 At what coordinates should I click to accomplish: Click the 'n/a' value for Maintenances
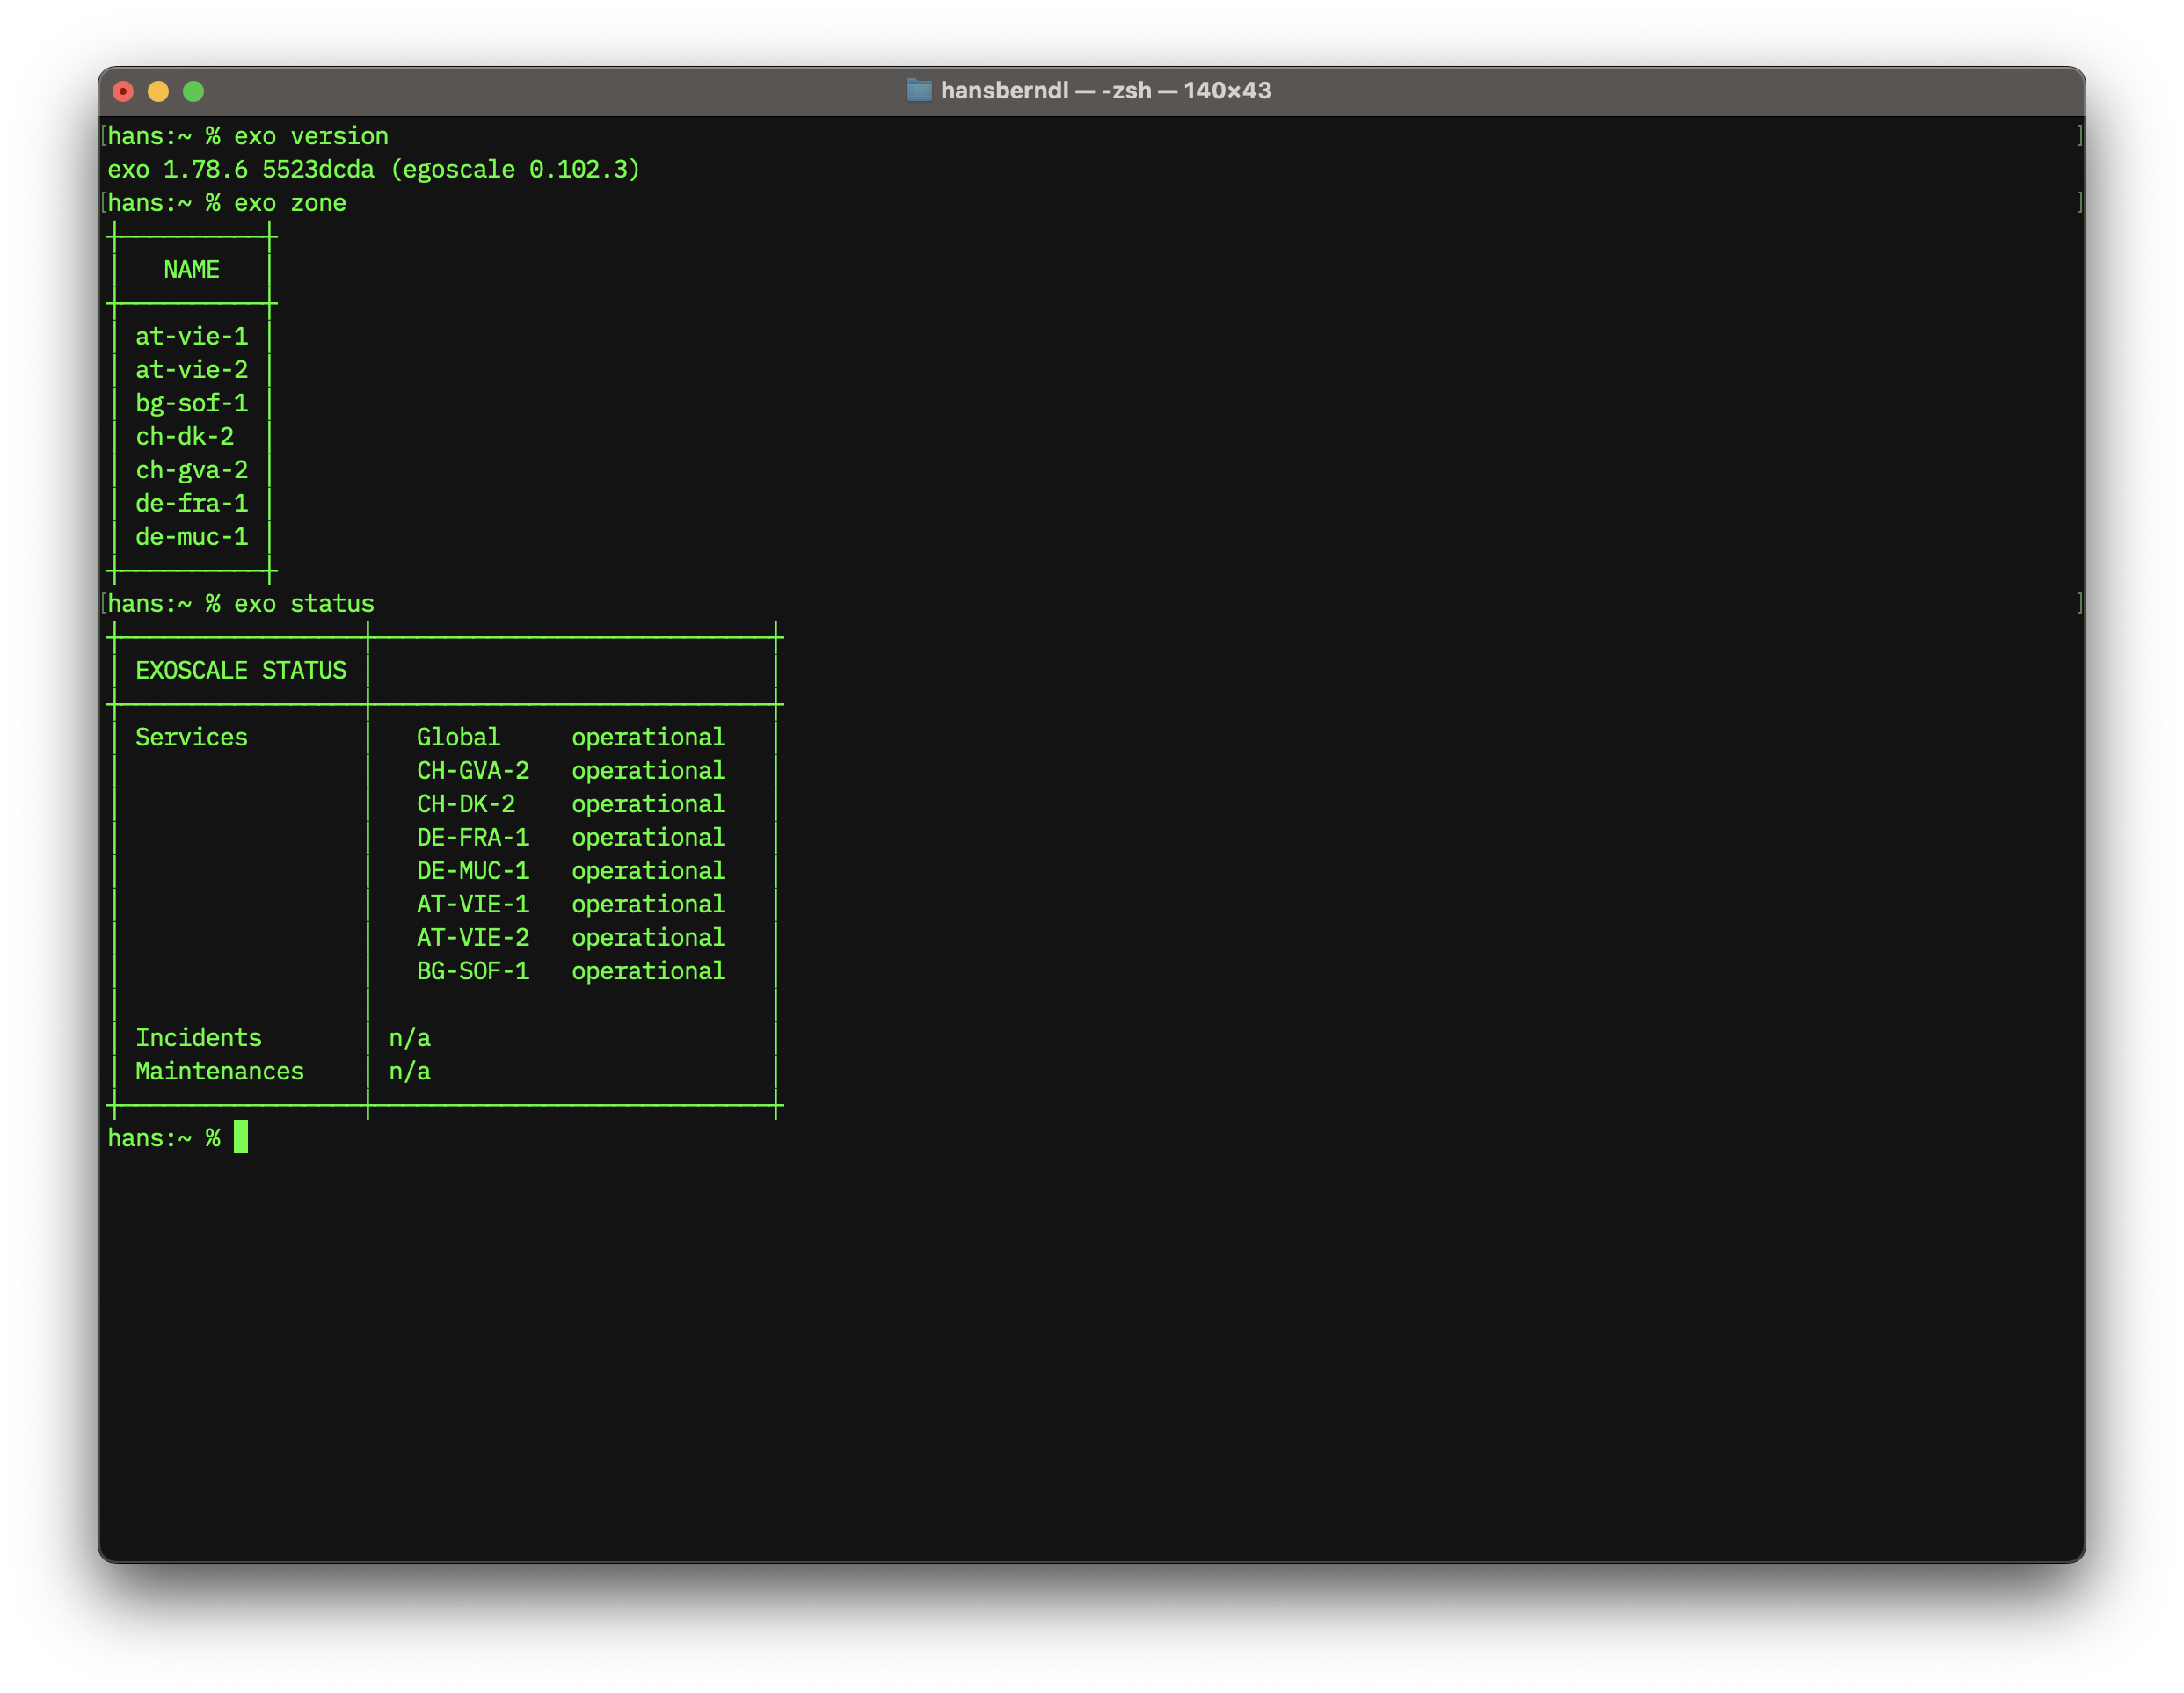coord(410,1071)
